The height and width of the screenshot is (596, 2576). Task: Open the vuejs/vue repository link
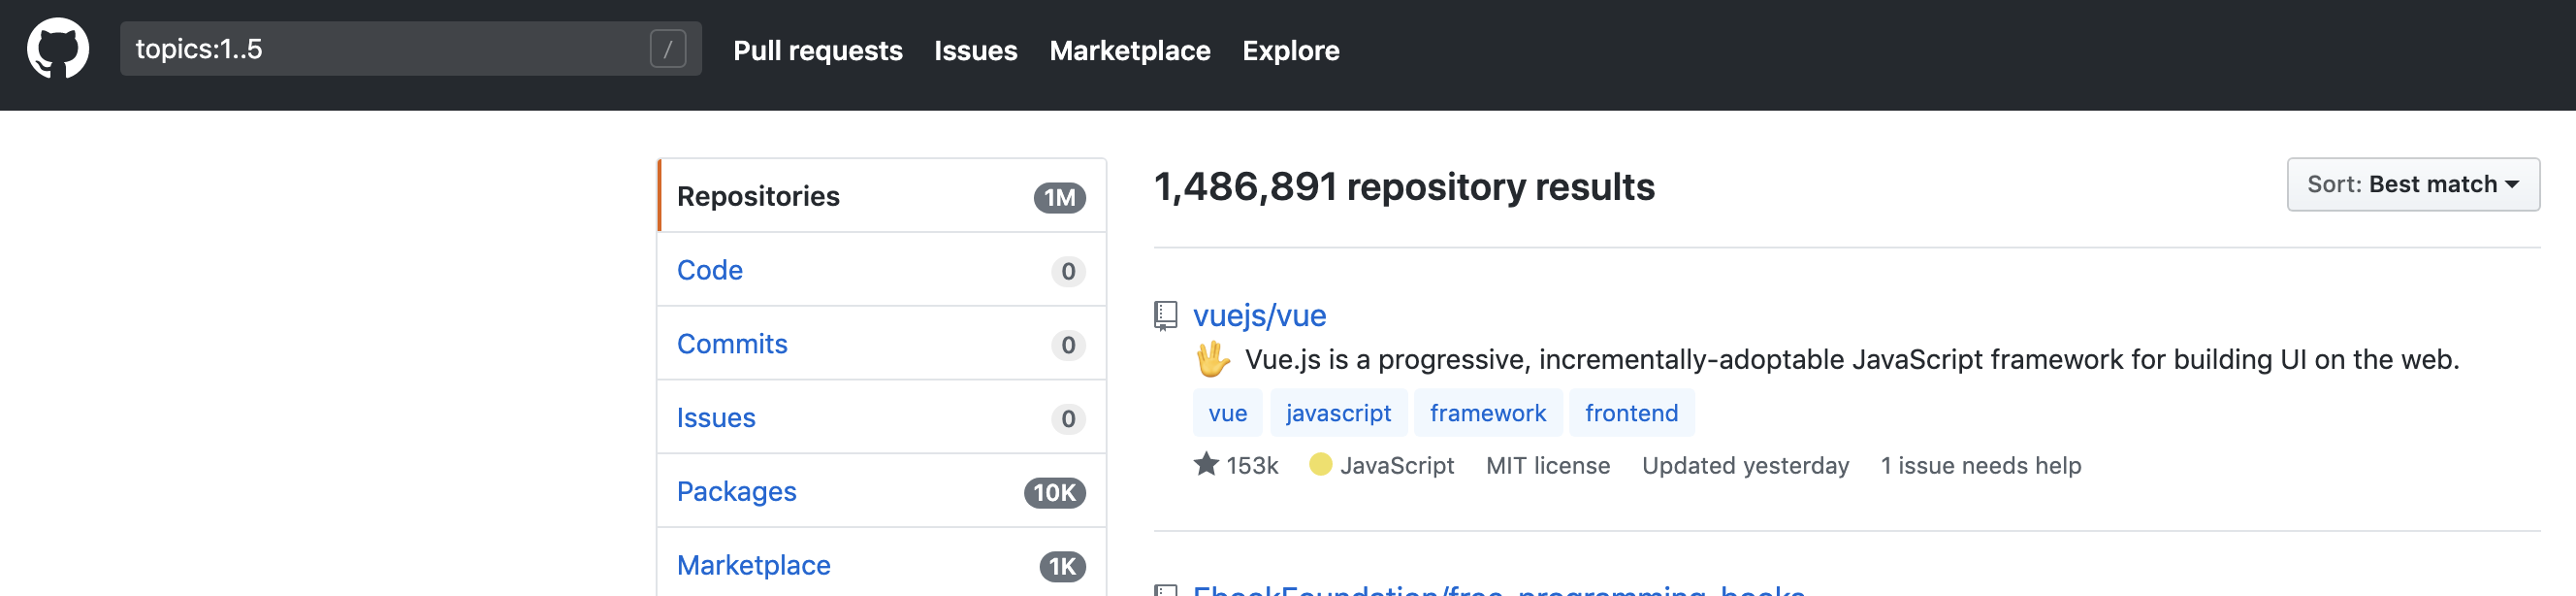click(1259, 315)
